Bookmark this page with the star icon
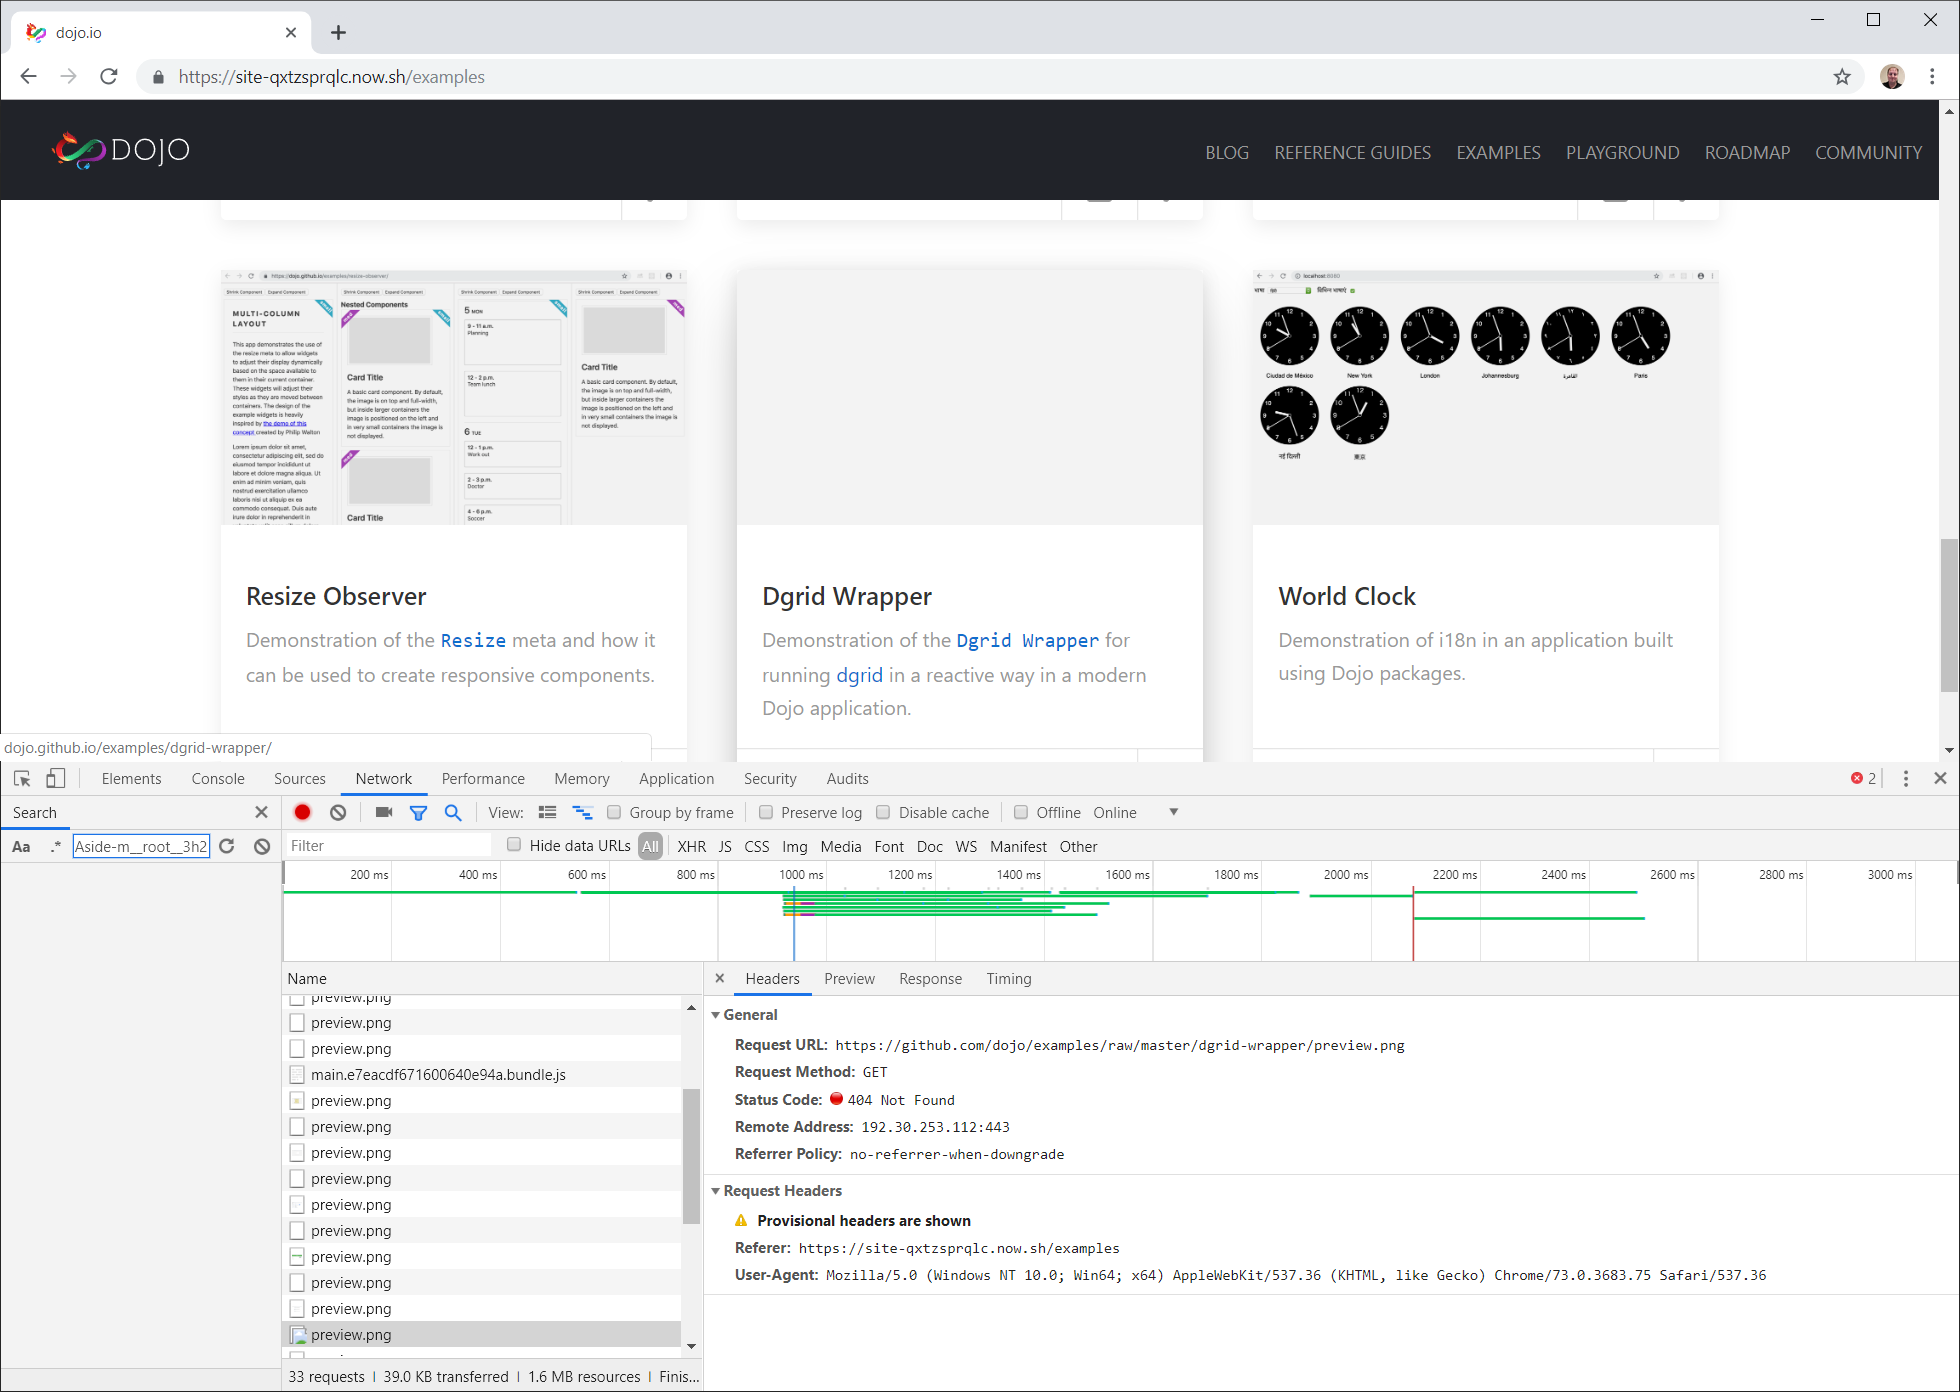Viewport: 1960px width, 1392px height. (x=1842, y=77)
